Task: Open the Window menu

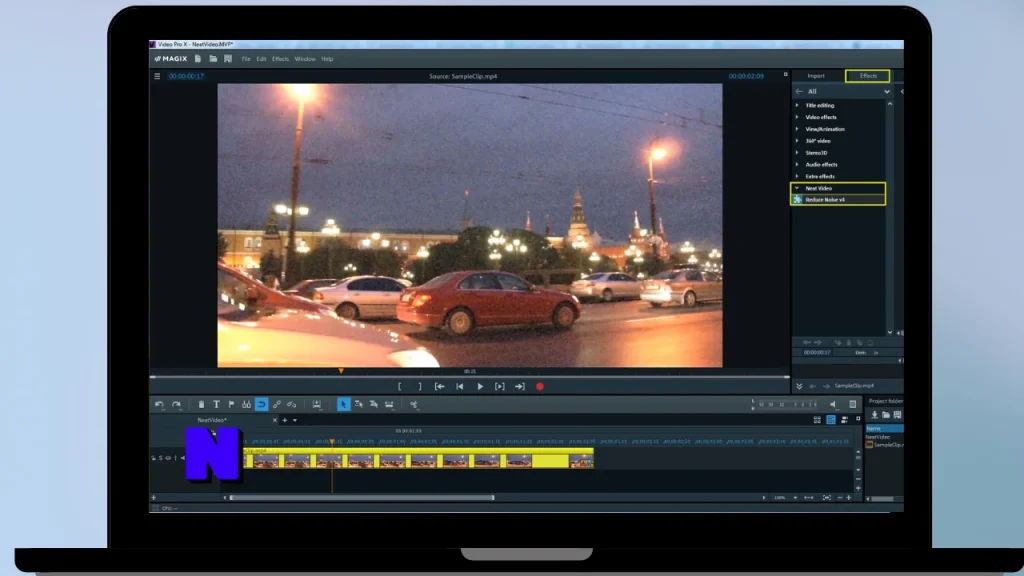Action: tap(305, 59)
